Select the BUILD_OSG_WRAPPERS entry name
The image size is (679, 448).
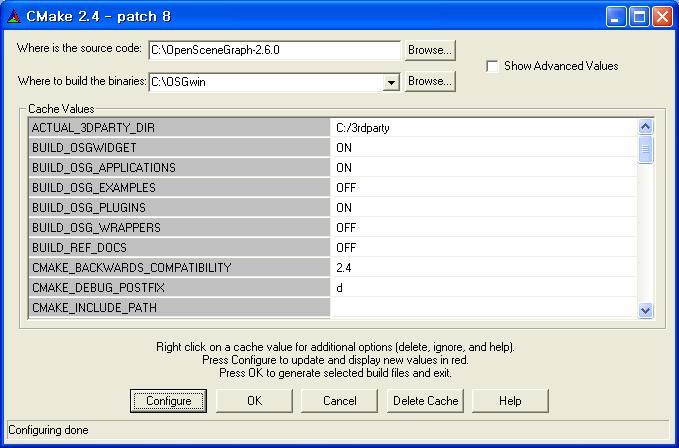[179, 227]
